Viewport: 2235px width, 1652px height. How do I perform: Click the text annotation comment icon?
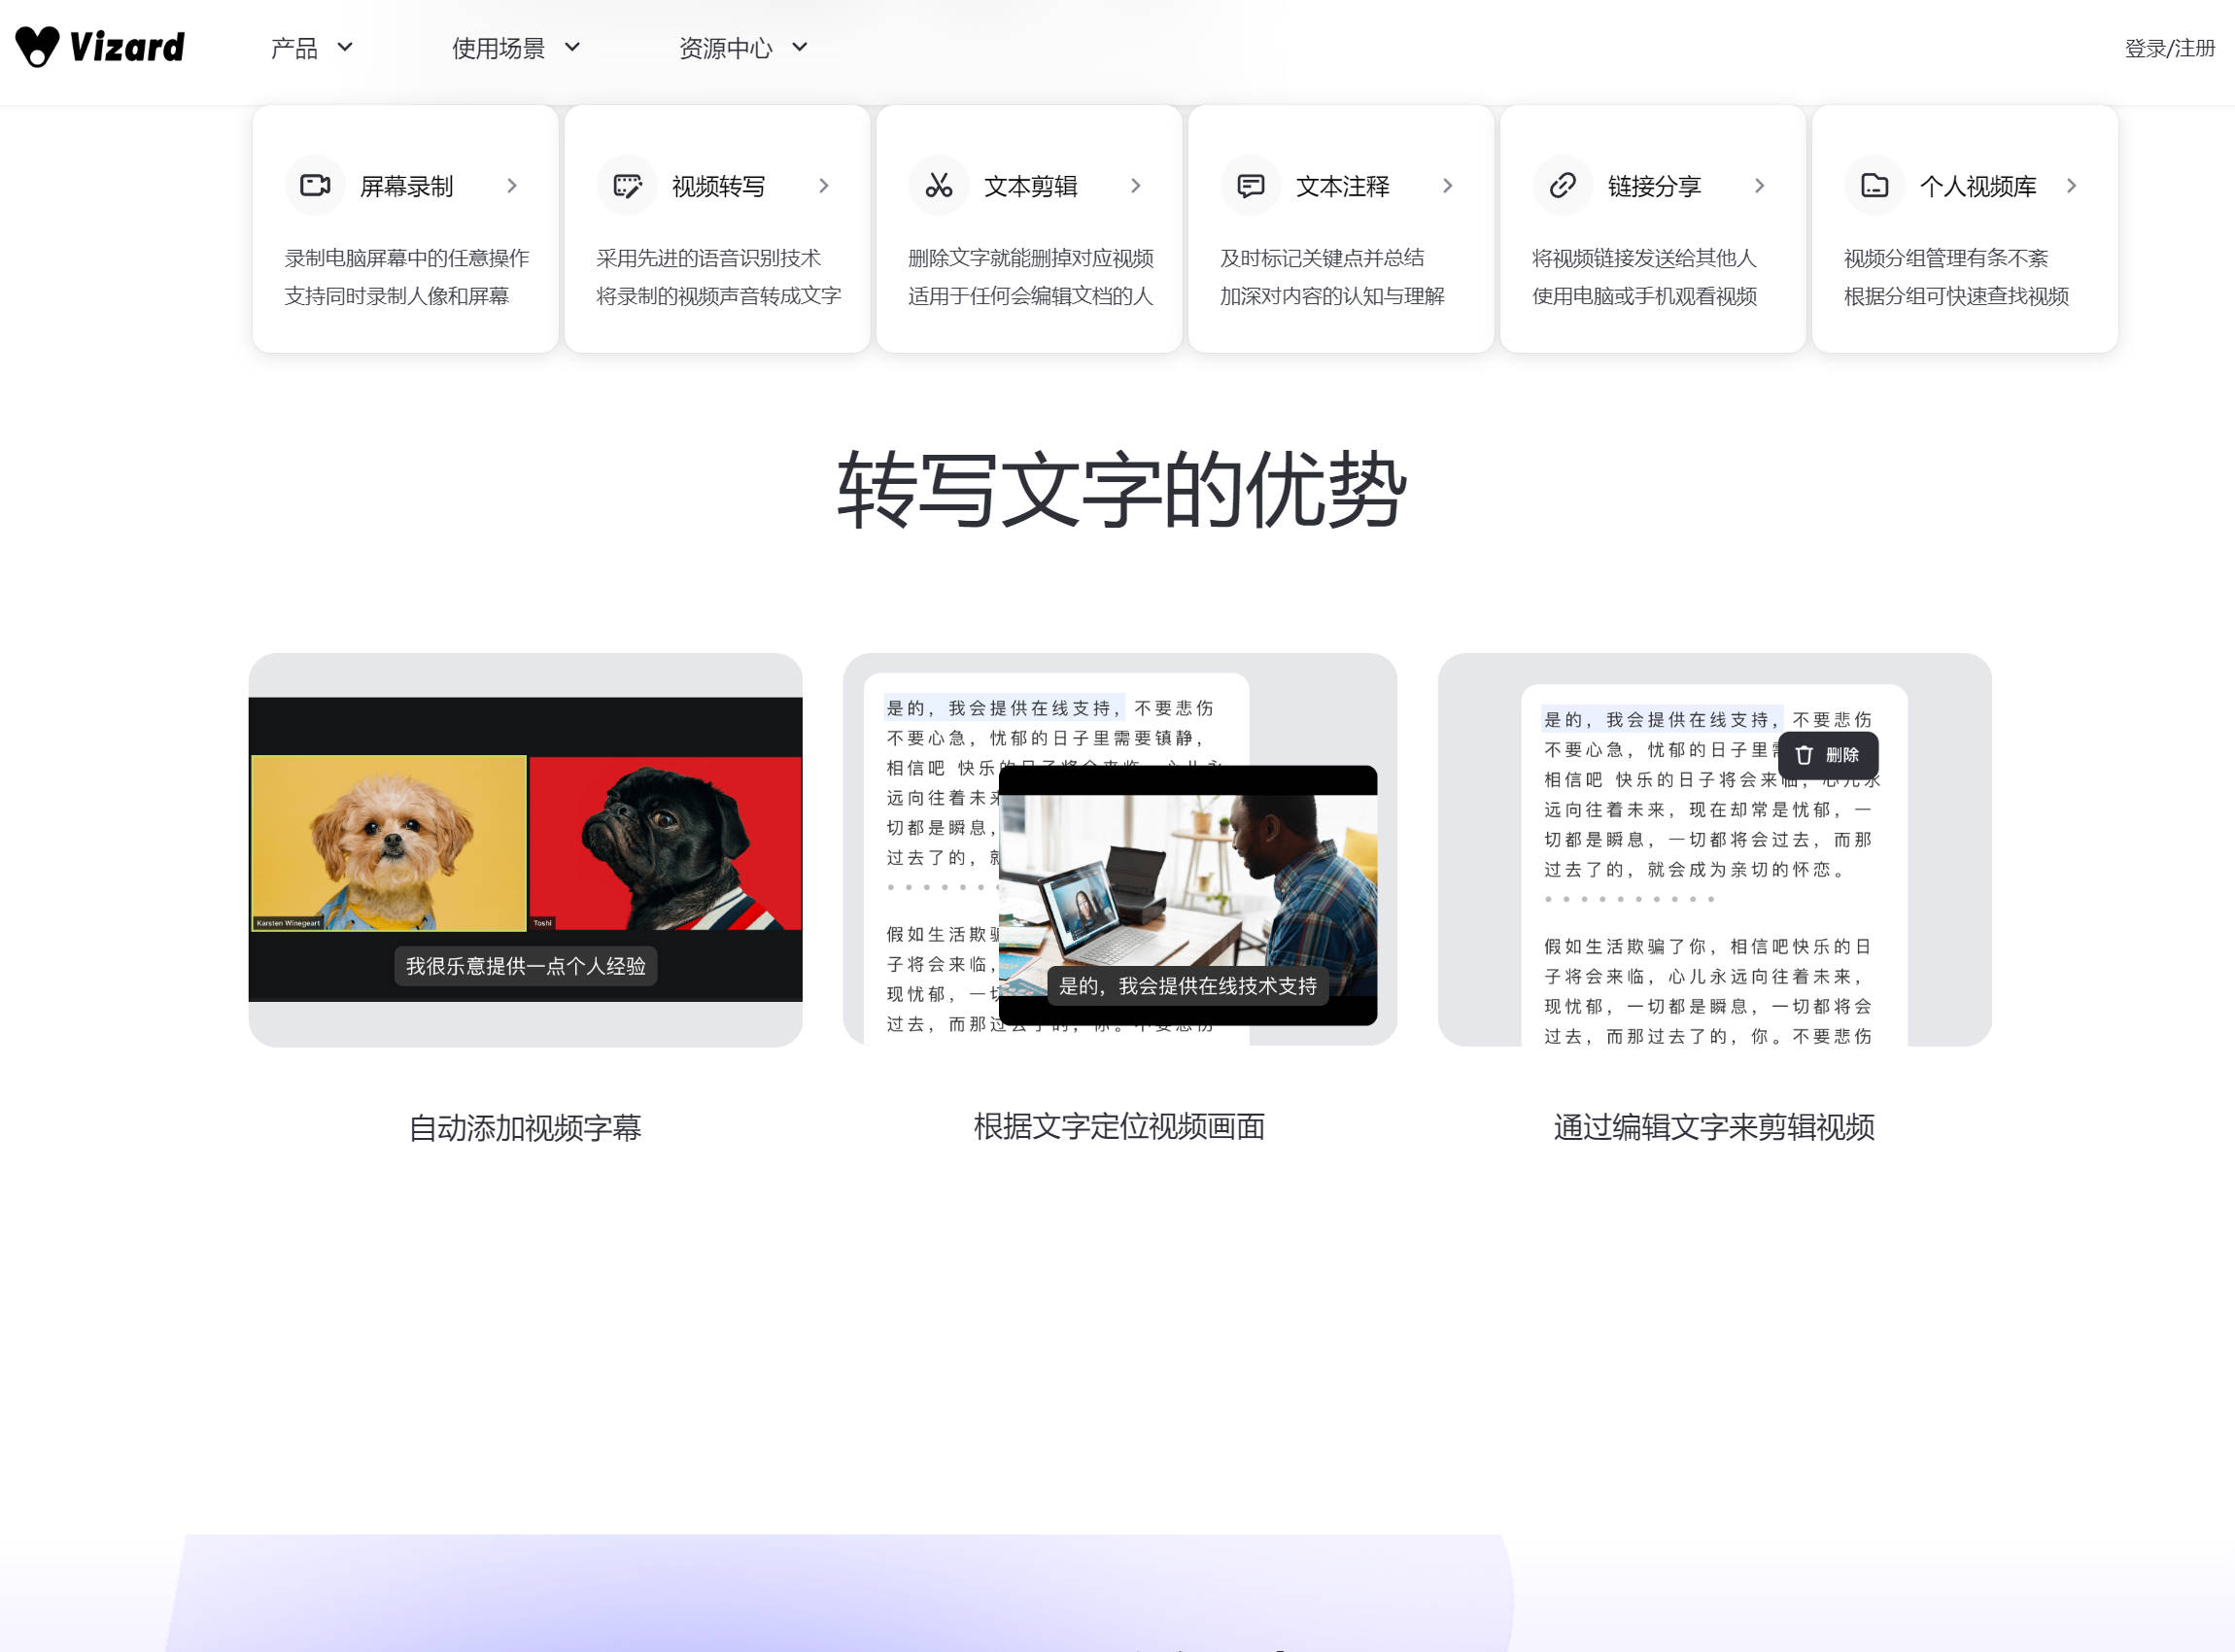1251,185
